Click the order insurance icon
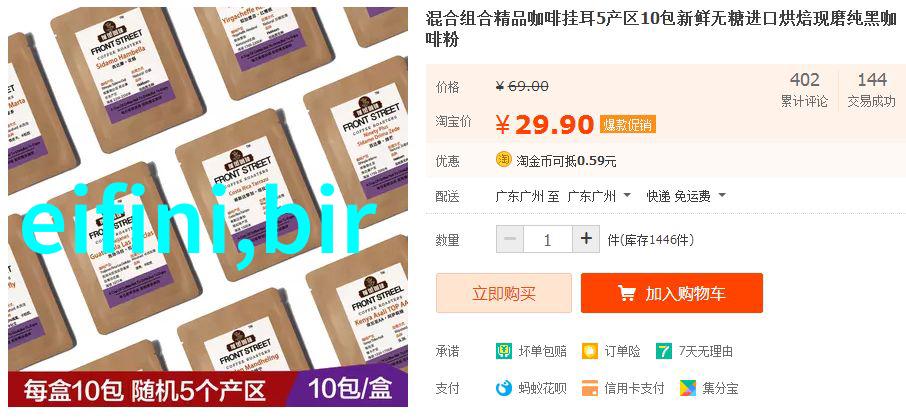The width and height of the screenshot is (906, 419). 590,351
